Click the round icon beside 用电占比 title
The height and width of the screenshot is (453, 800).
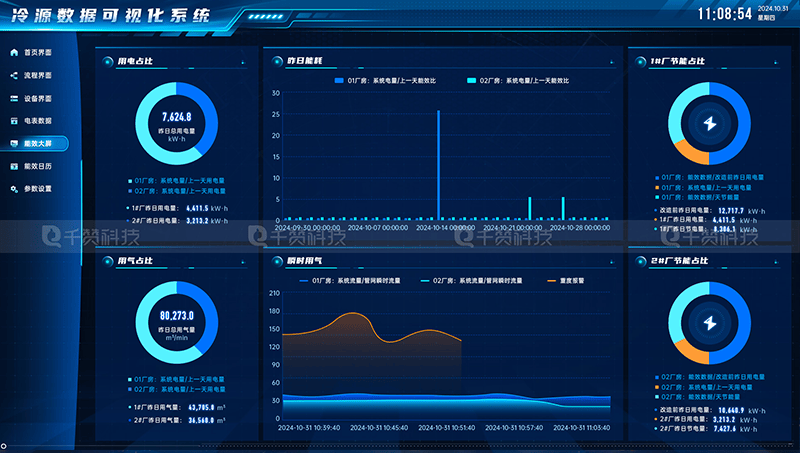click(x=107, y=61)
